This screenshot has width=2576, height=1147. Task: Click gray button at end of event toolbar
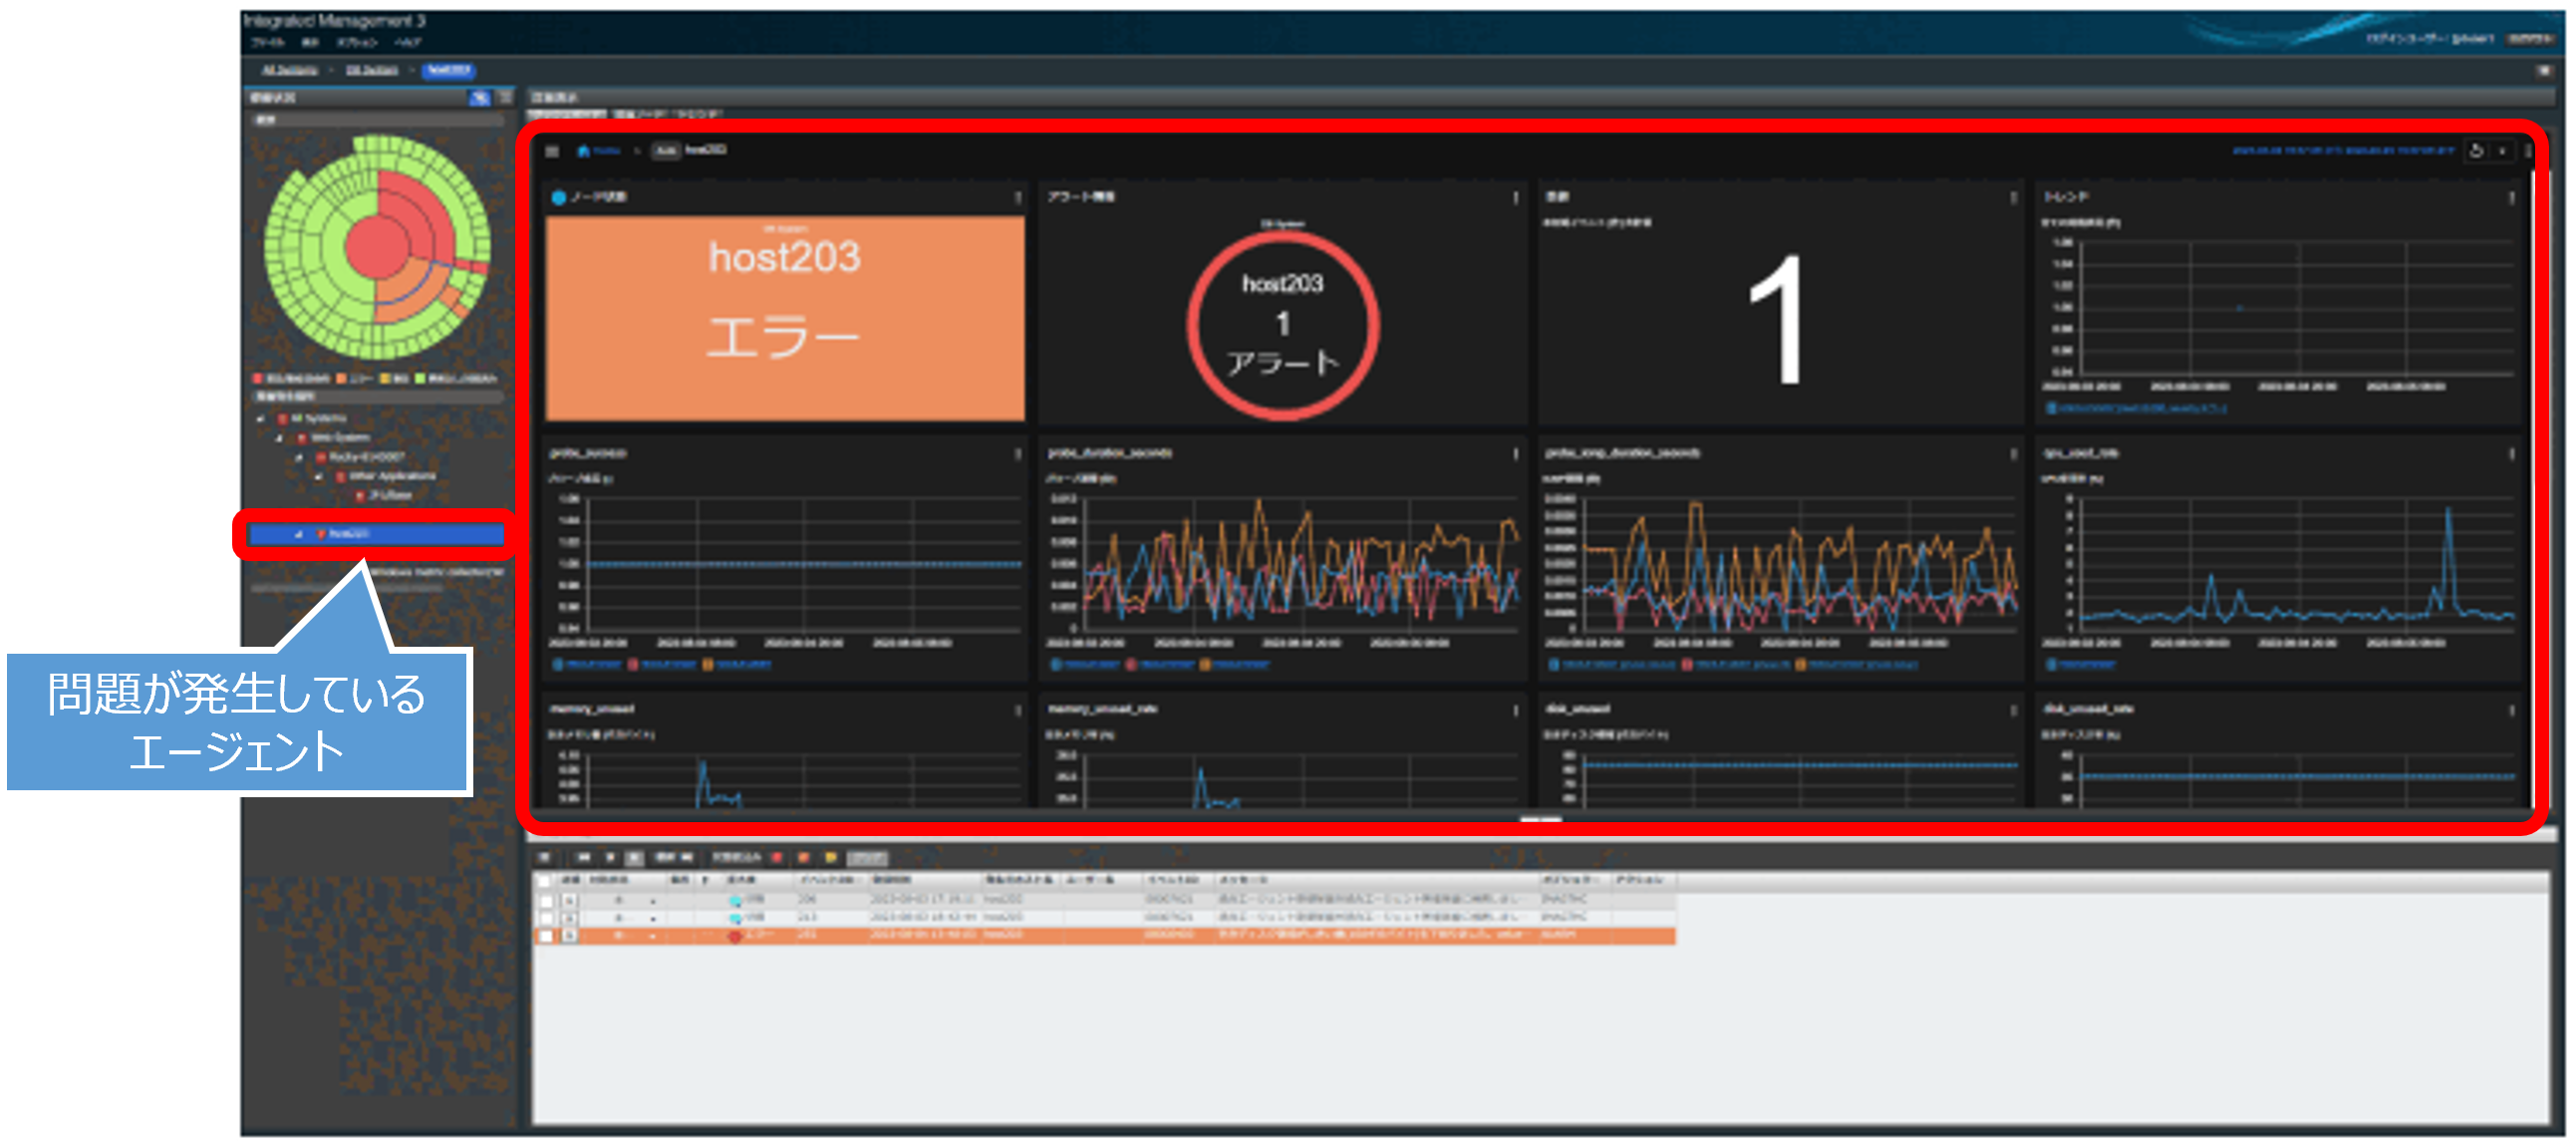point(867,858)
